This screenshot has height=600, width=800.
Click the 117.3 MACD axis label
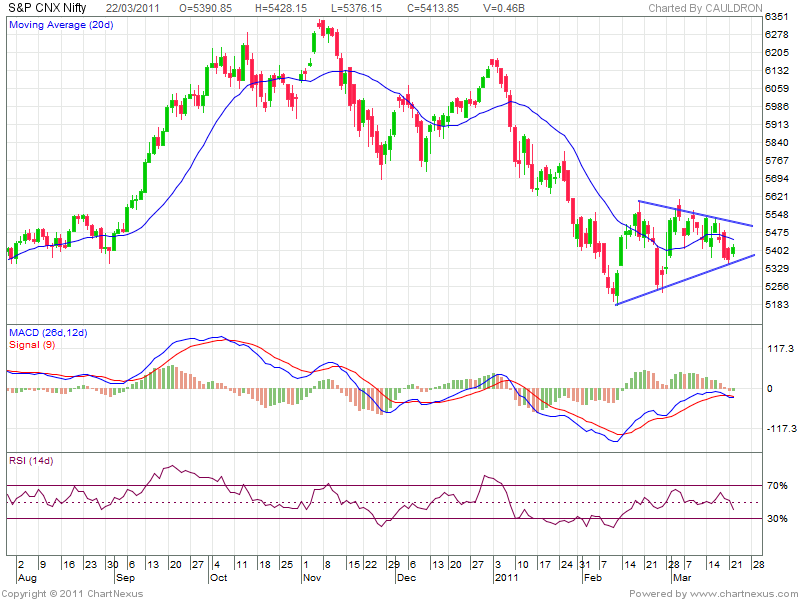pos(780,349)
